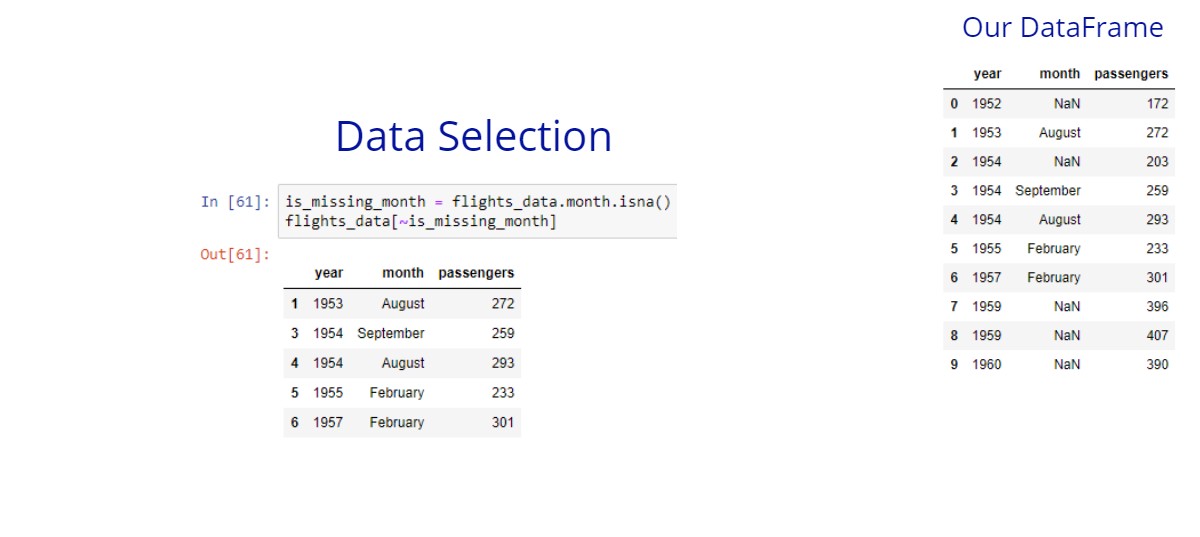Screen dimensions: 1200x537
Task: Click the Our DataFrame heading
Action: coord(1062,28)
